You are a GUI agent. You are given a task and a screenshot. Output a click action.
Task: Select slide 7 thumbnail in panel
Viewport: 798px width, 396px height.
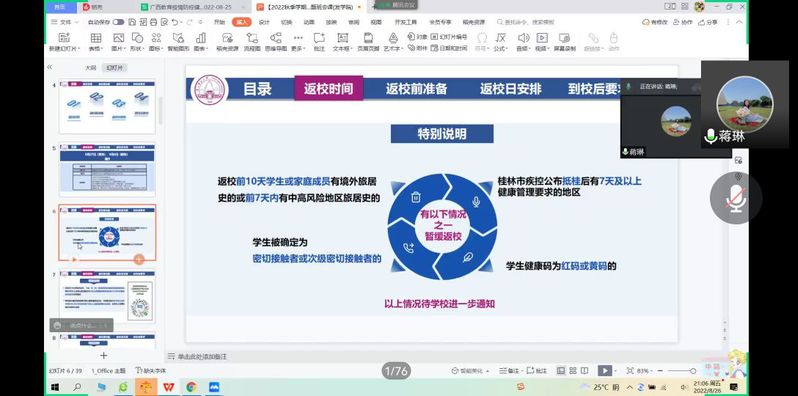pyautogui.click(x=107, y=296)
